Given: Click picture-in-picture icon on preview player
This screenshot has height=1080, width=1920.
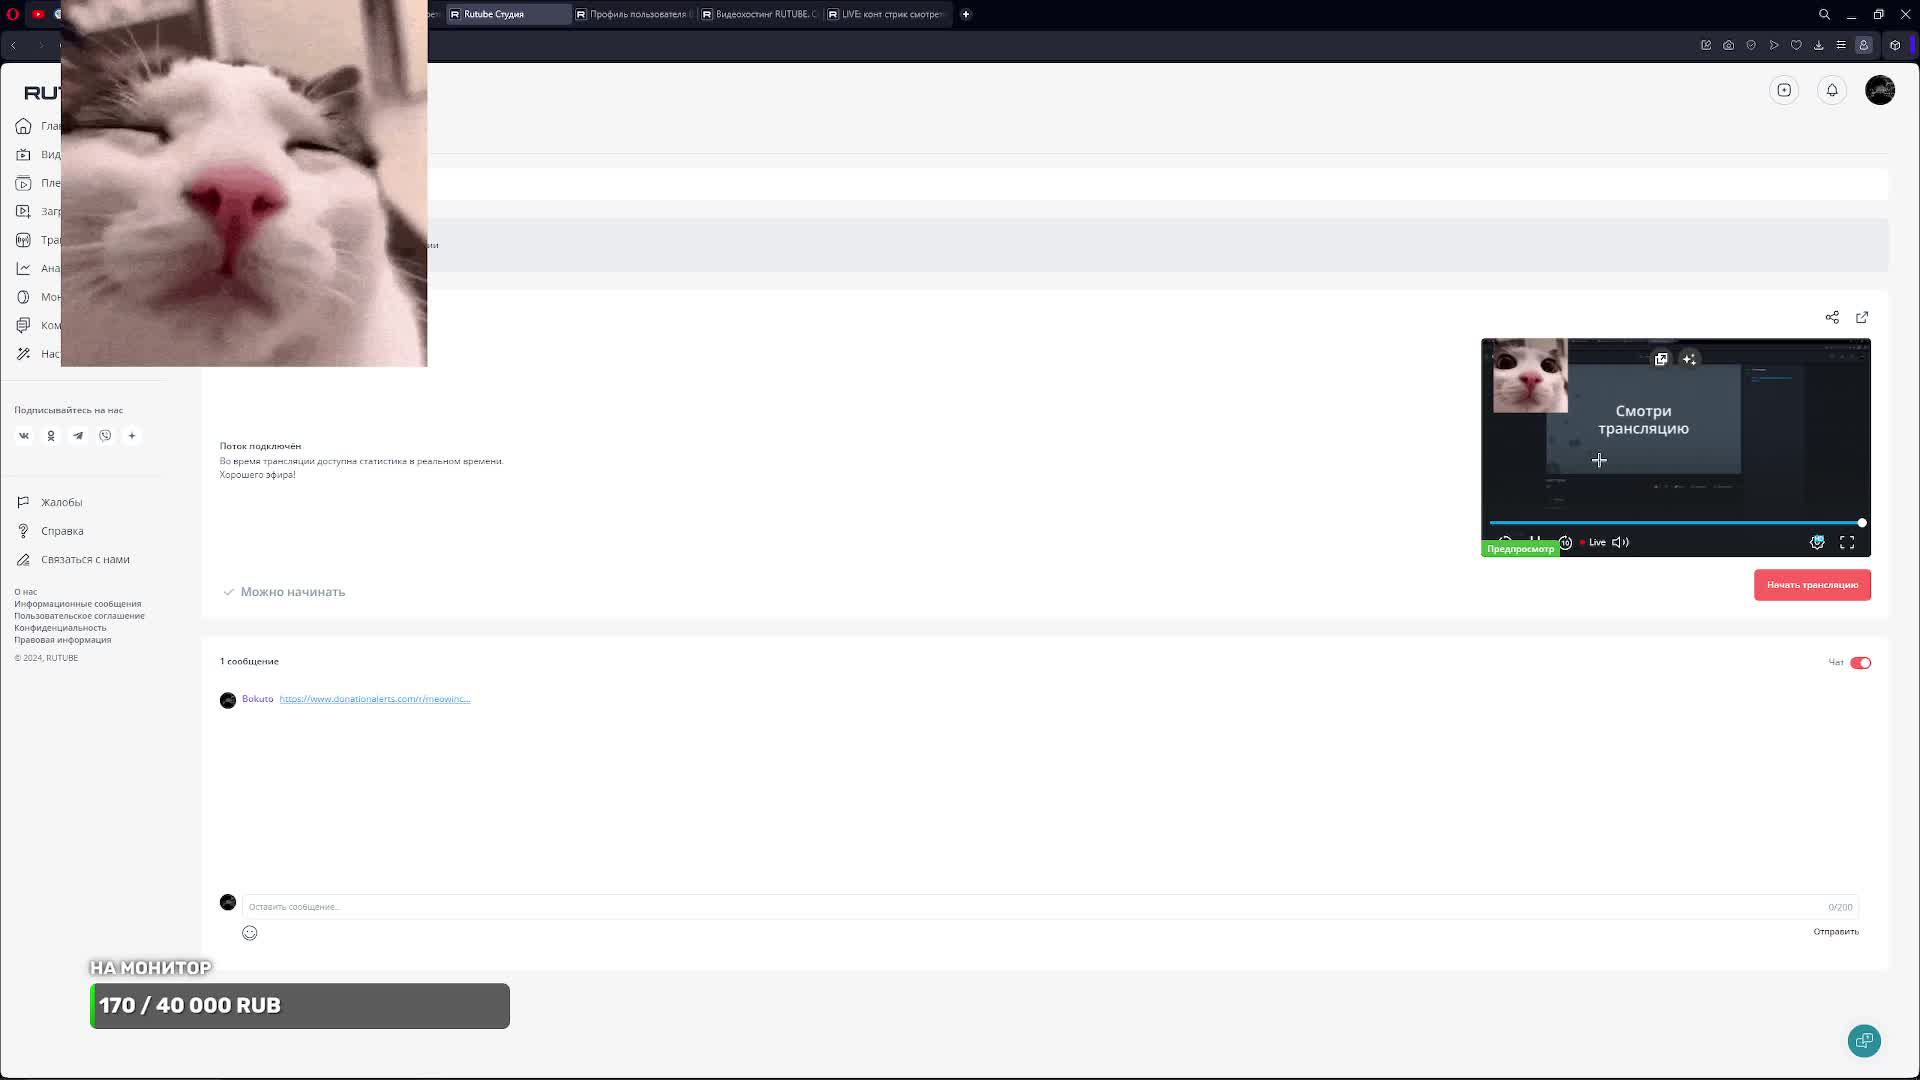Looking at the screenshot, I should point(1661,359).
